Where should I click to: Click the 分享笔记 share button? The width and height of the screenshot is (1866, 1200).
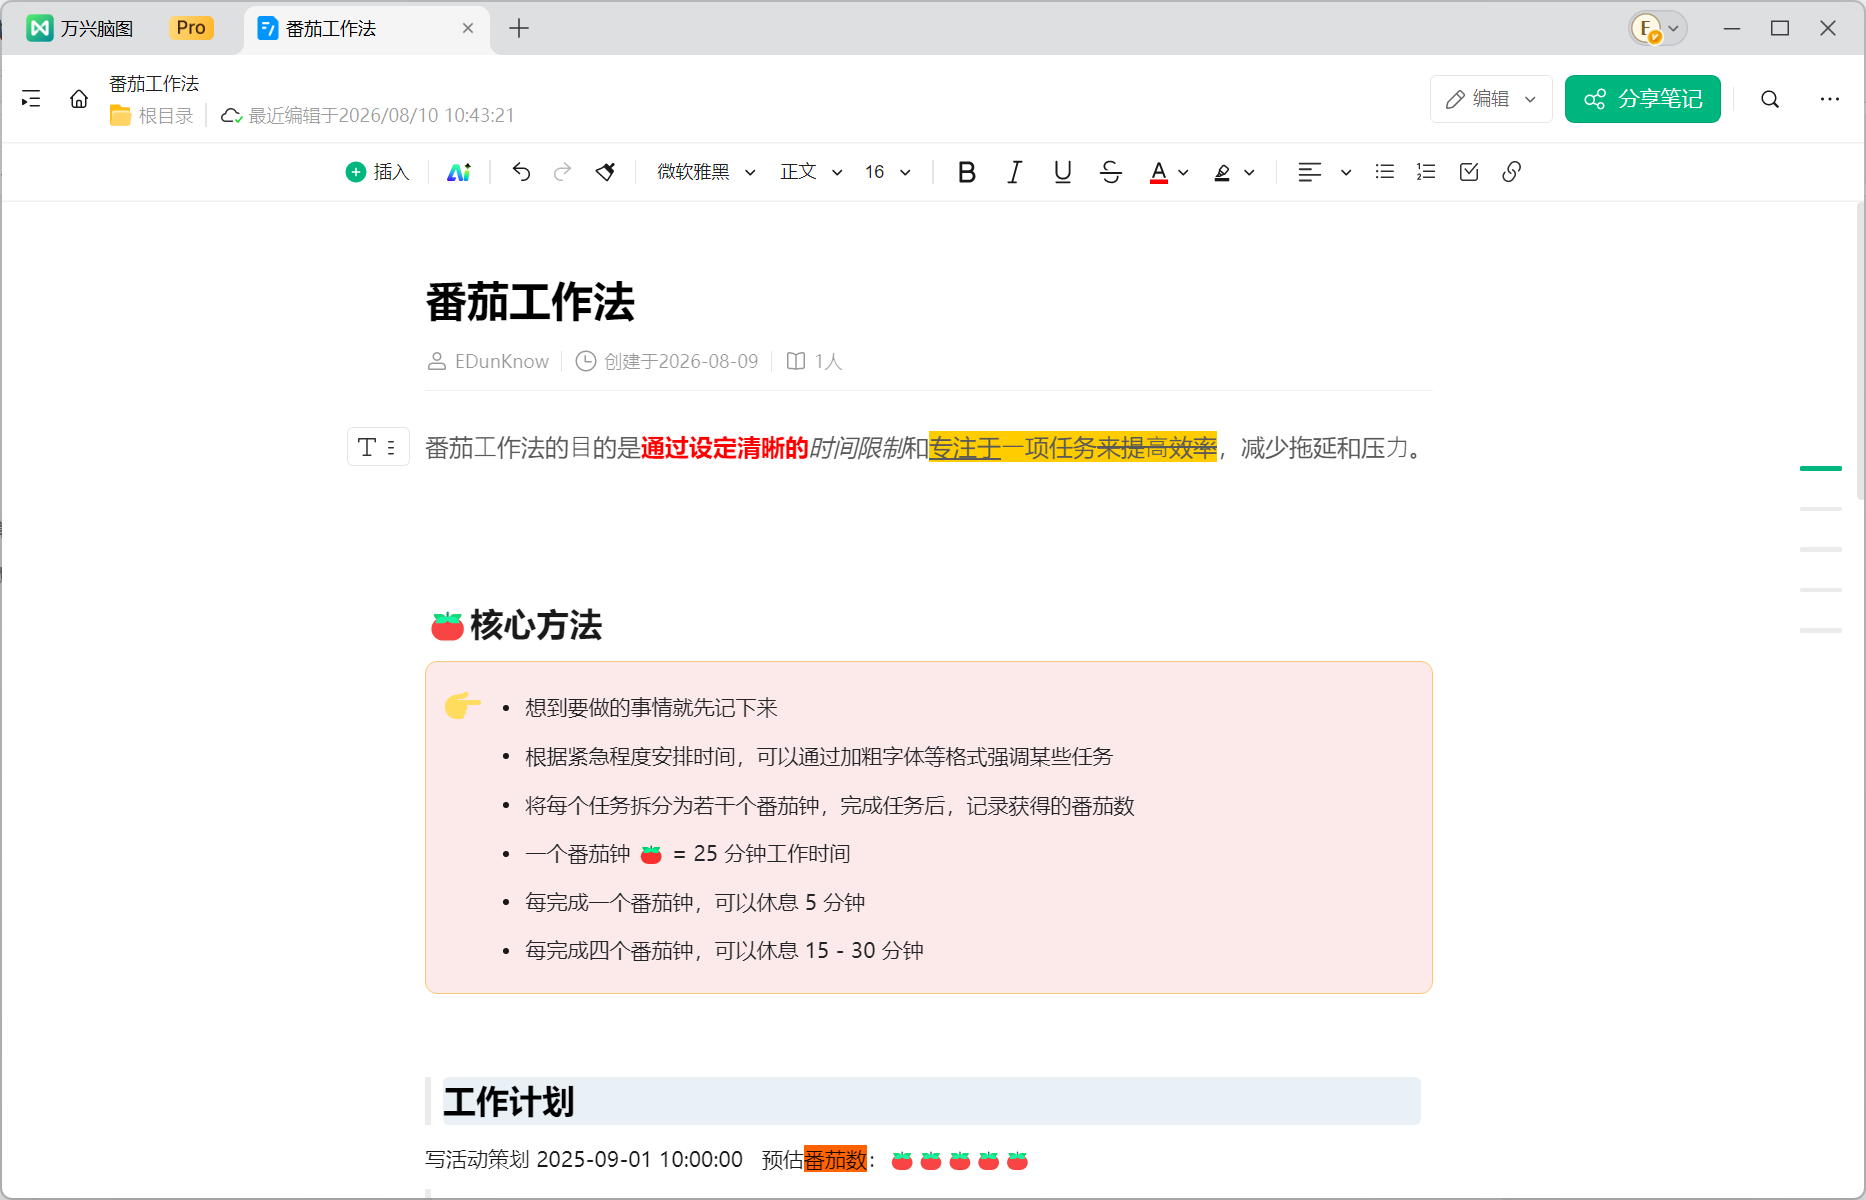[1642, 99]
